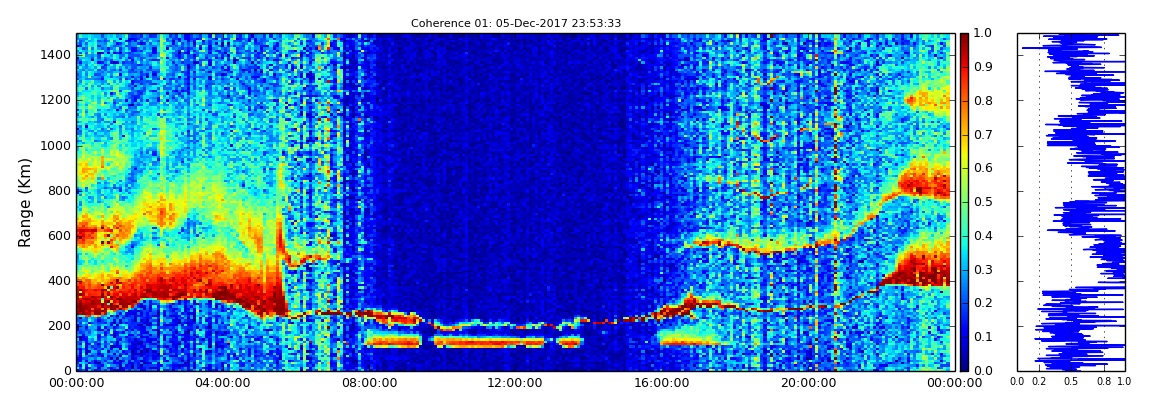
Task: Click the colorbar 1.0 label
Action: (x=981, y=34)
